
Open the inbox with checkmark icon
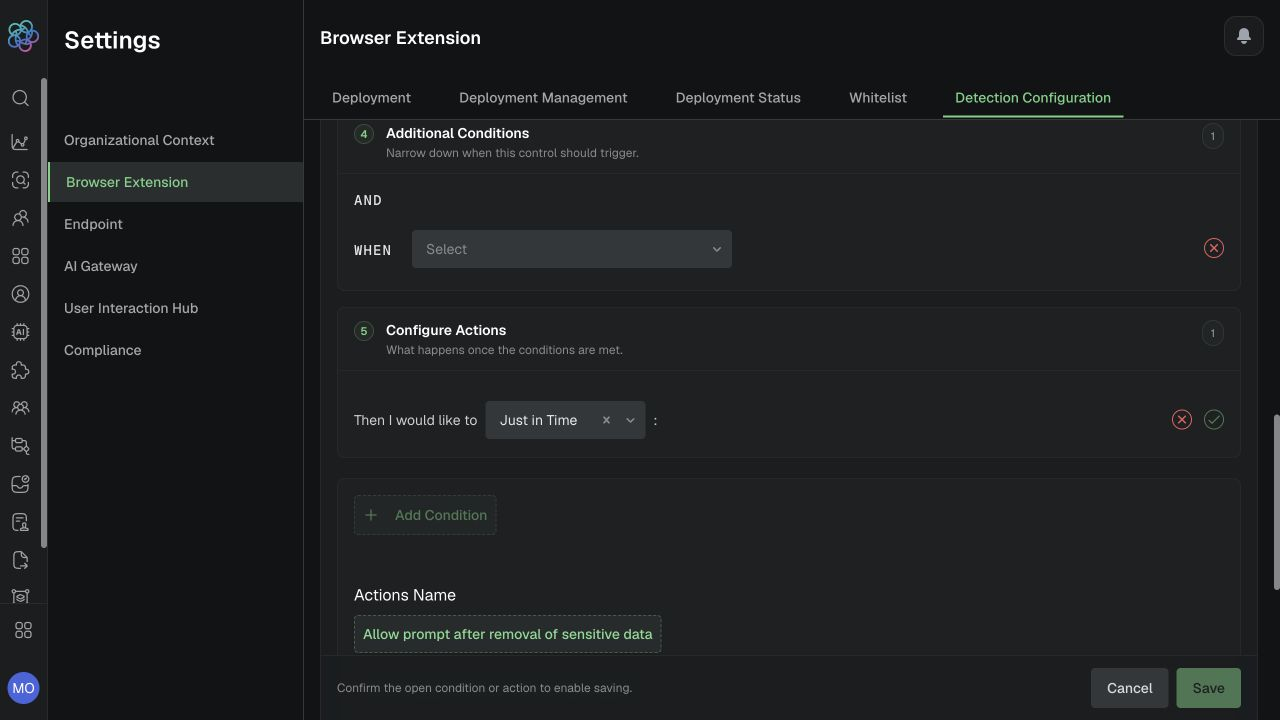(x=20, y=484)
